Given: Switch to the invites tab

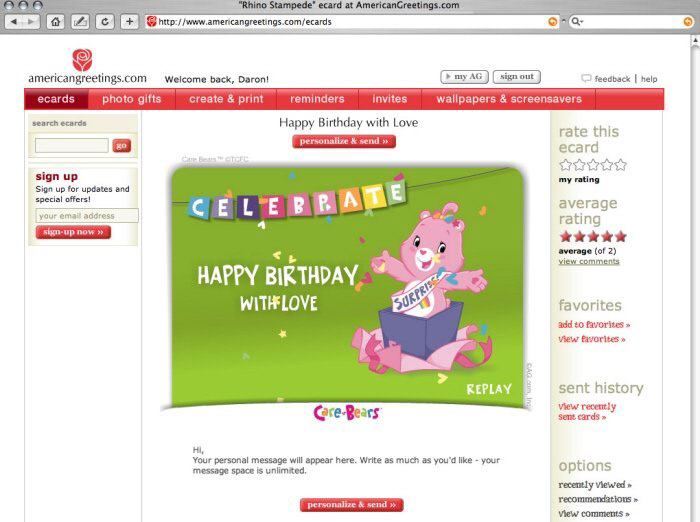Looking at the screenshot, I should [x=390, y=99].
